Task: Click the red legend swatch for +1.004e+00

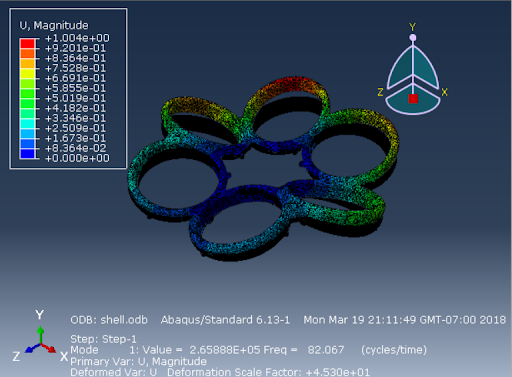Action: click(27, 43)
